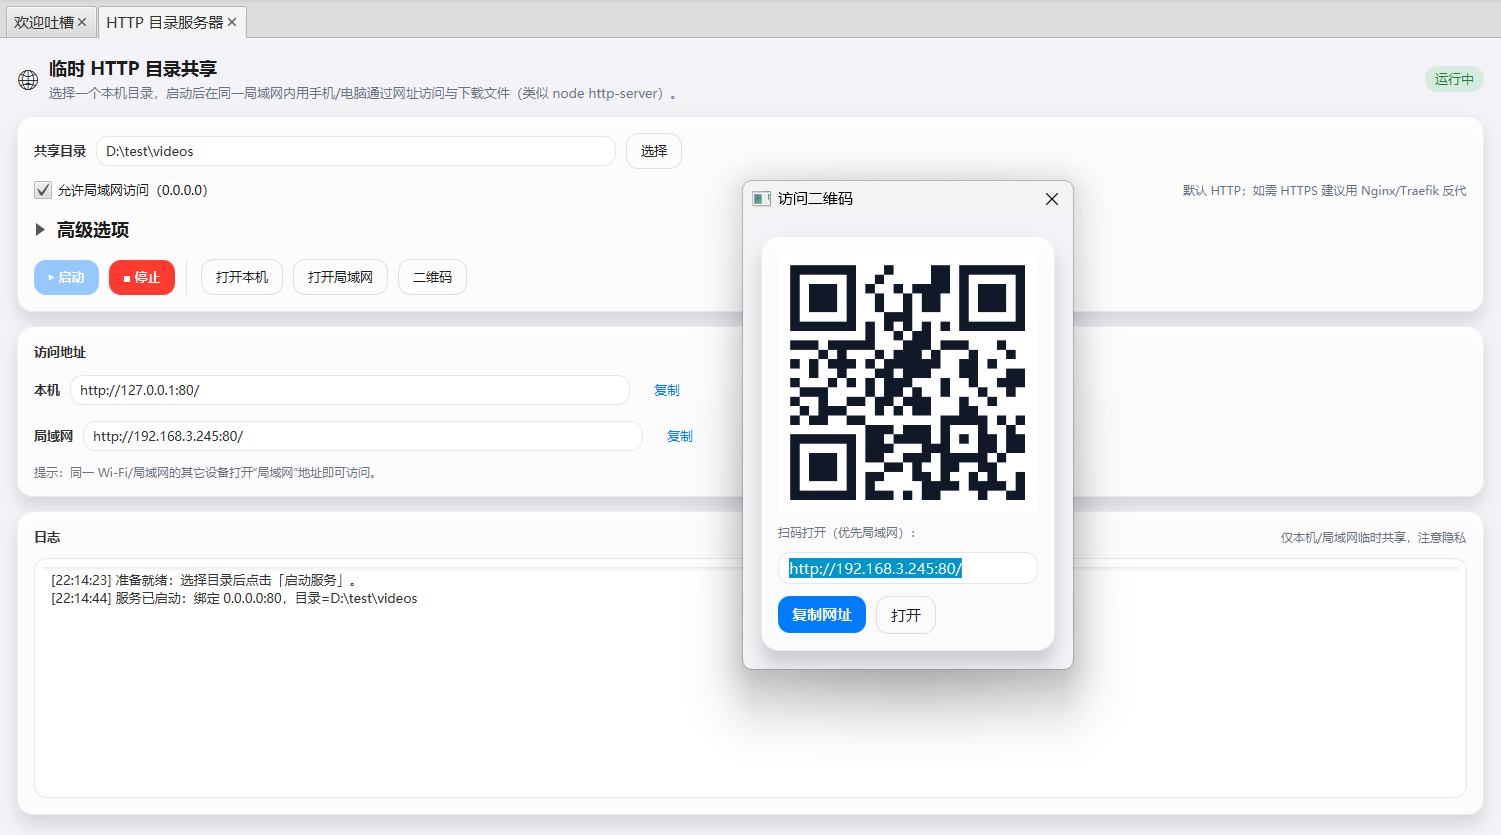Click the small icon in the QR dialog title bar
Viewport: 1501px width, 835px height.
click(761, 199)
